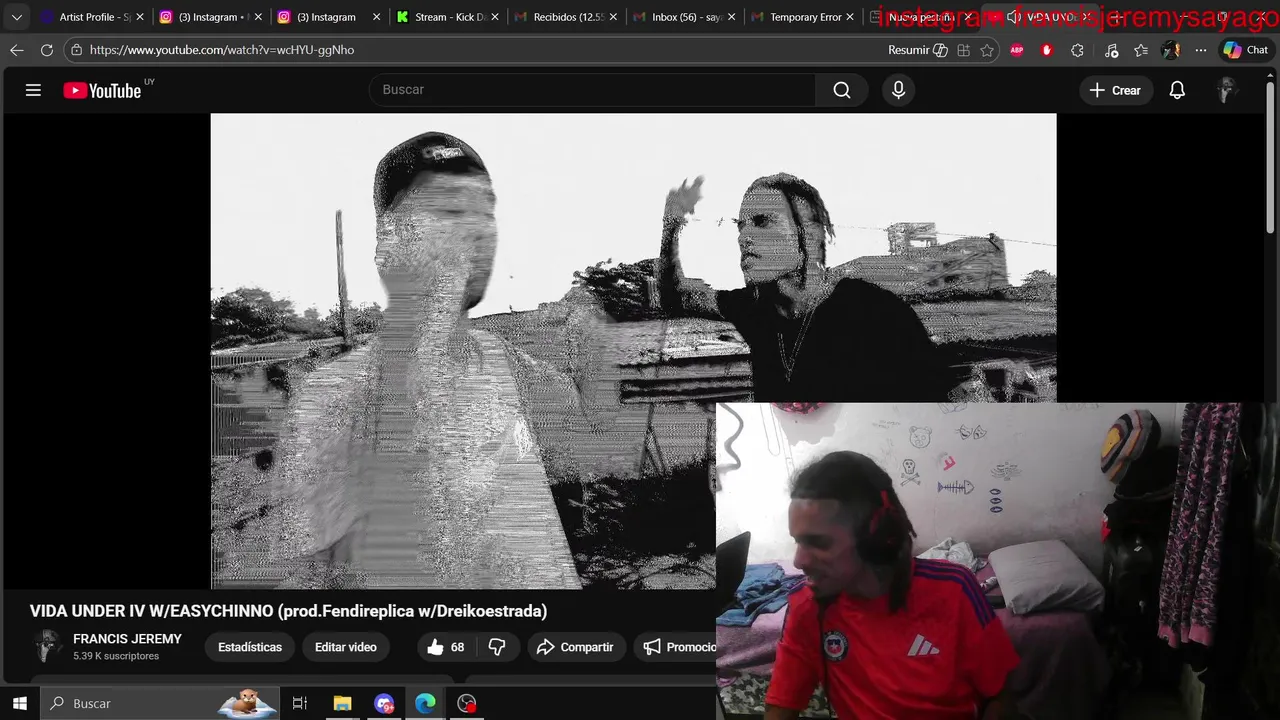Dislike the video with thumbs down
The image size is (1280, 720).
coord(497,647)
